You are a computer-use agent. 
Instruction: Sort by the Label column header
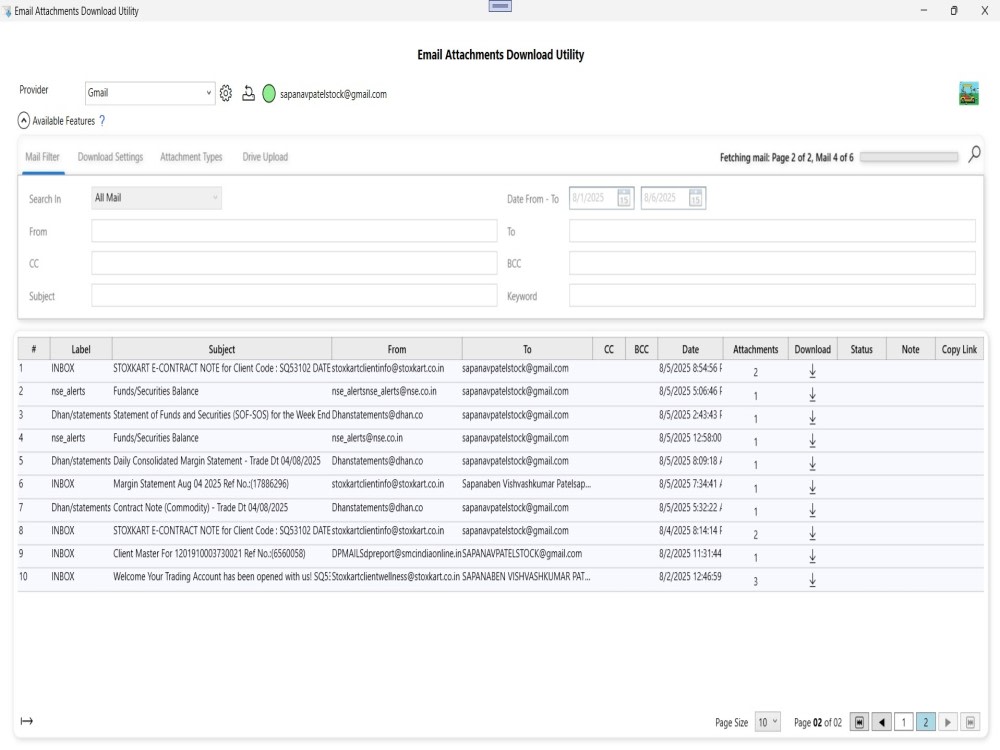(81, 349)
